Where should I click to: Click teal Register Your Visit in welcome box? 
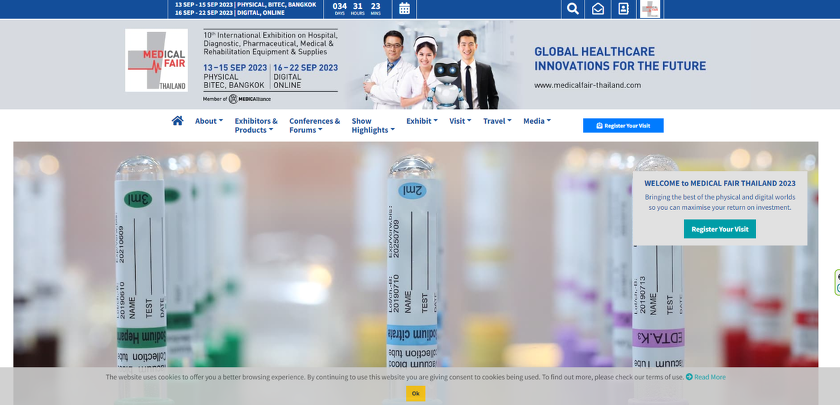[x=719, y=229]
